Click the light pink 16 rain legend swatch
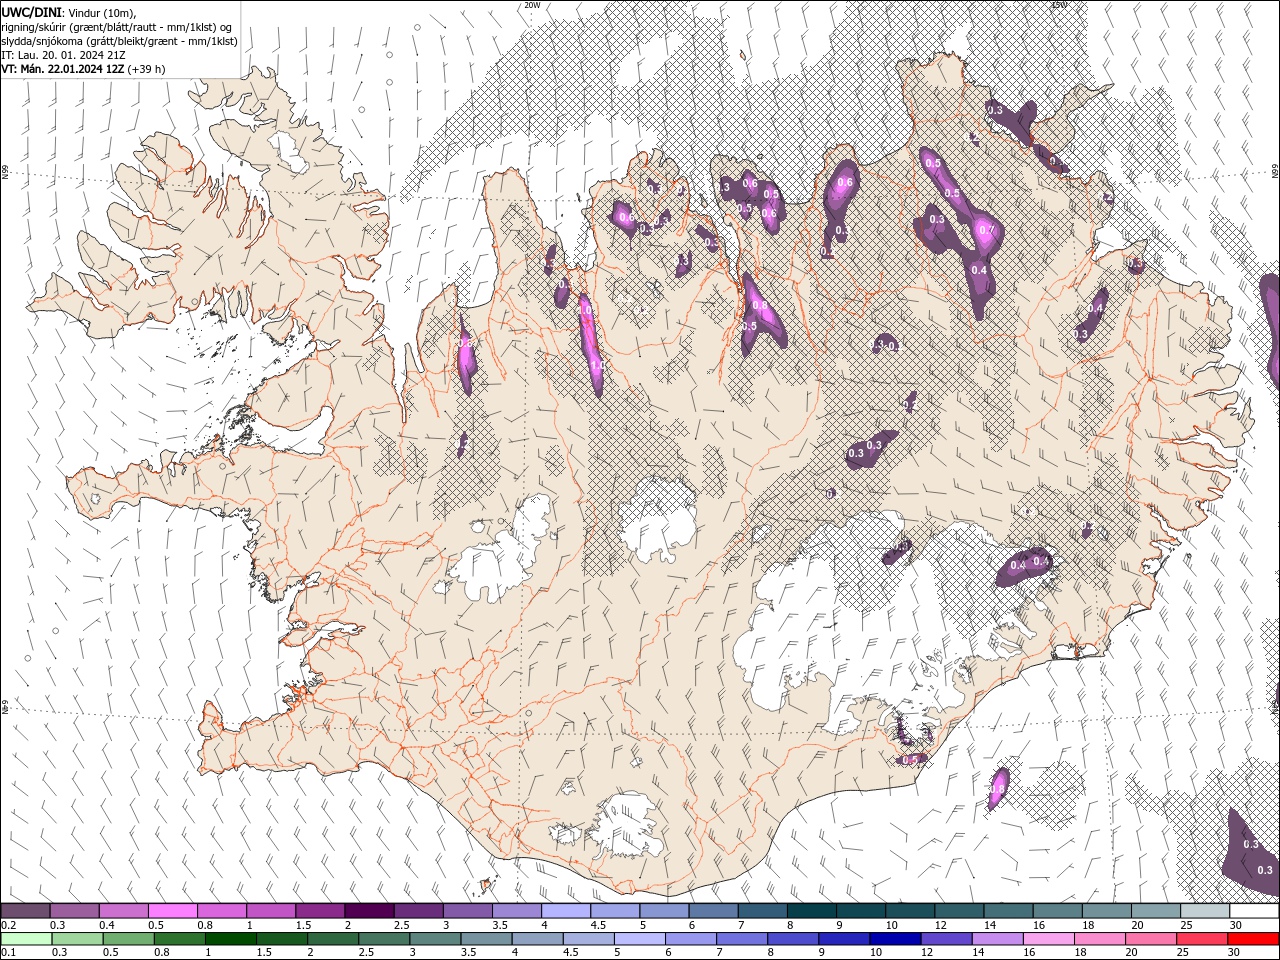The height and width of the screenshot is (960, 1280). (x=1049, y=939)
